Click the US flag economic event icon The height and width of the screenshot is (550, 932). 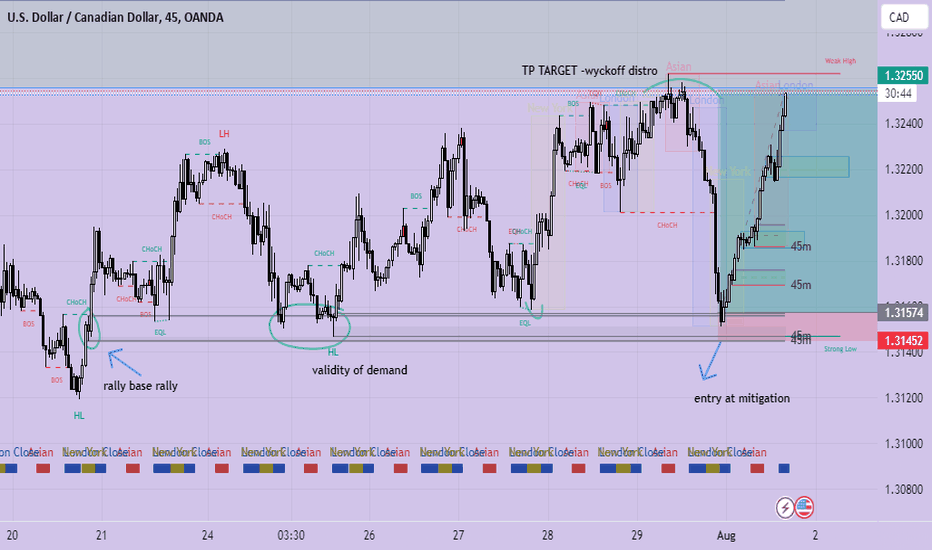804,508
